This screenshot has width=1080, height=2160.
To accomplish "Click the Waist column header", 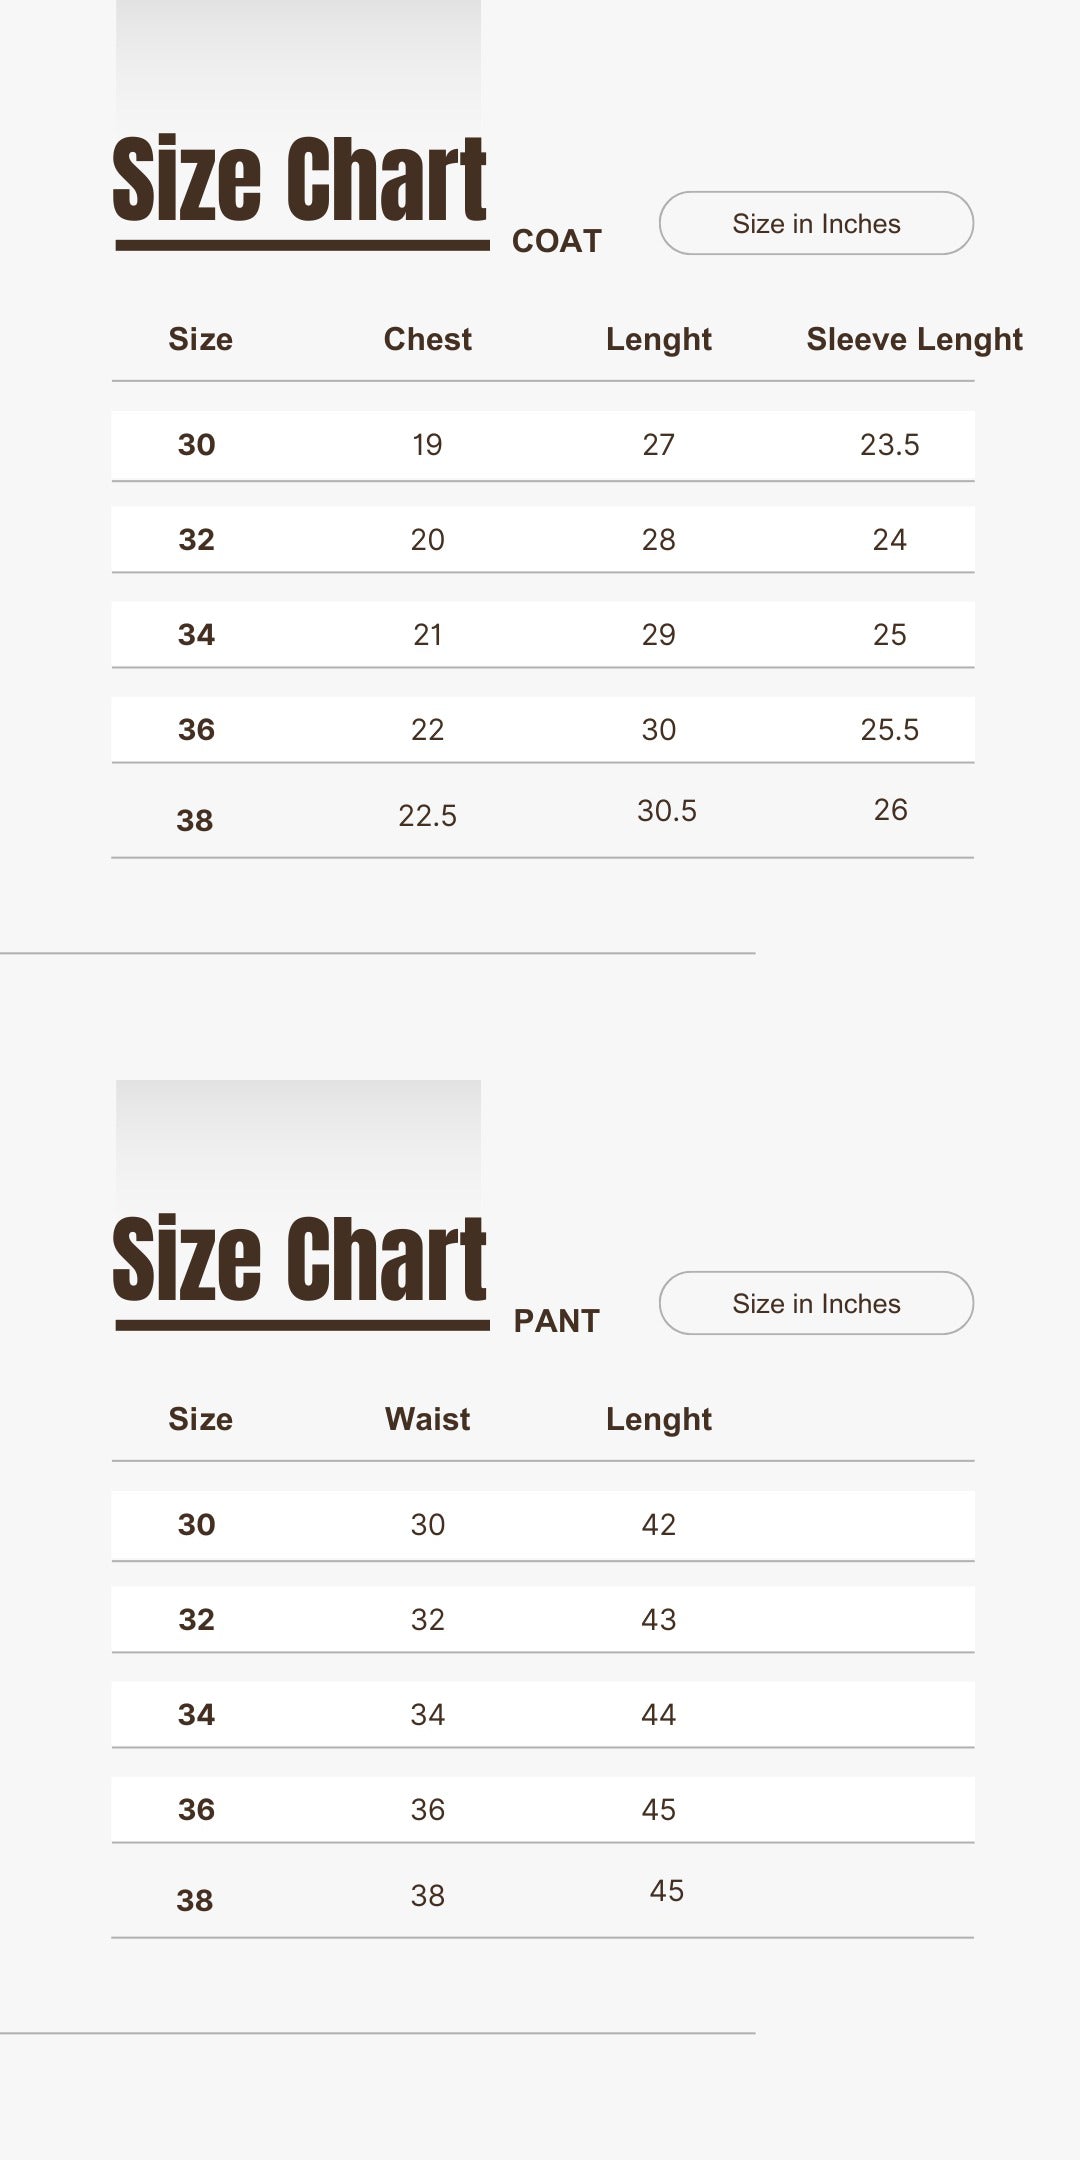I will (427, 1419).
